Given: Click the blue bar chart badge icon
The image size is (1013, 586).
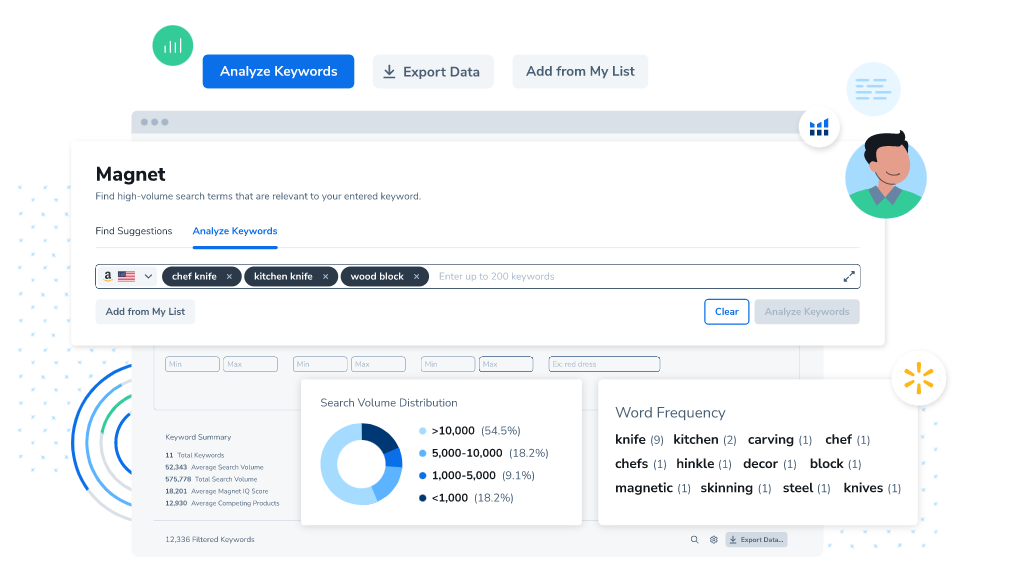Looking at the screenshot, I should click(819, 127).
